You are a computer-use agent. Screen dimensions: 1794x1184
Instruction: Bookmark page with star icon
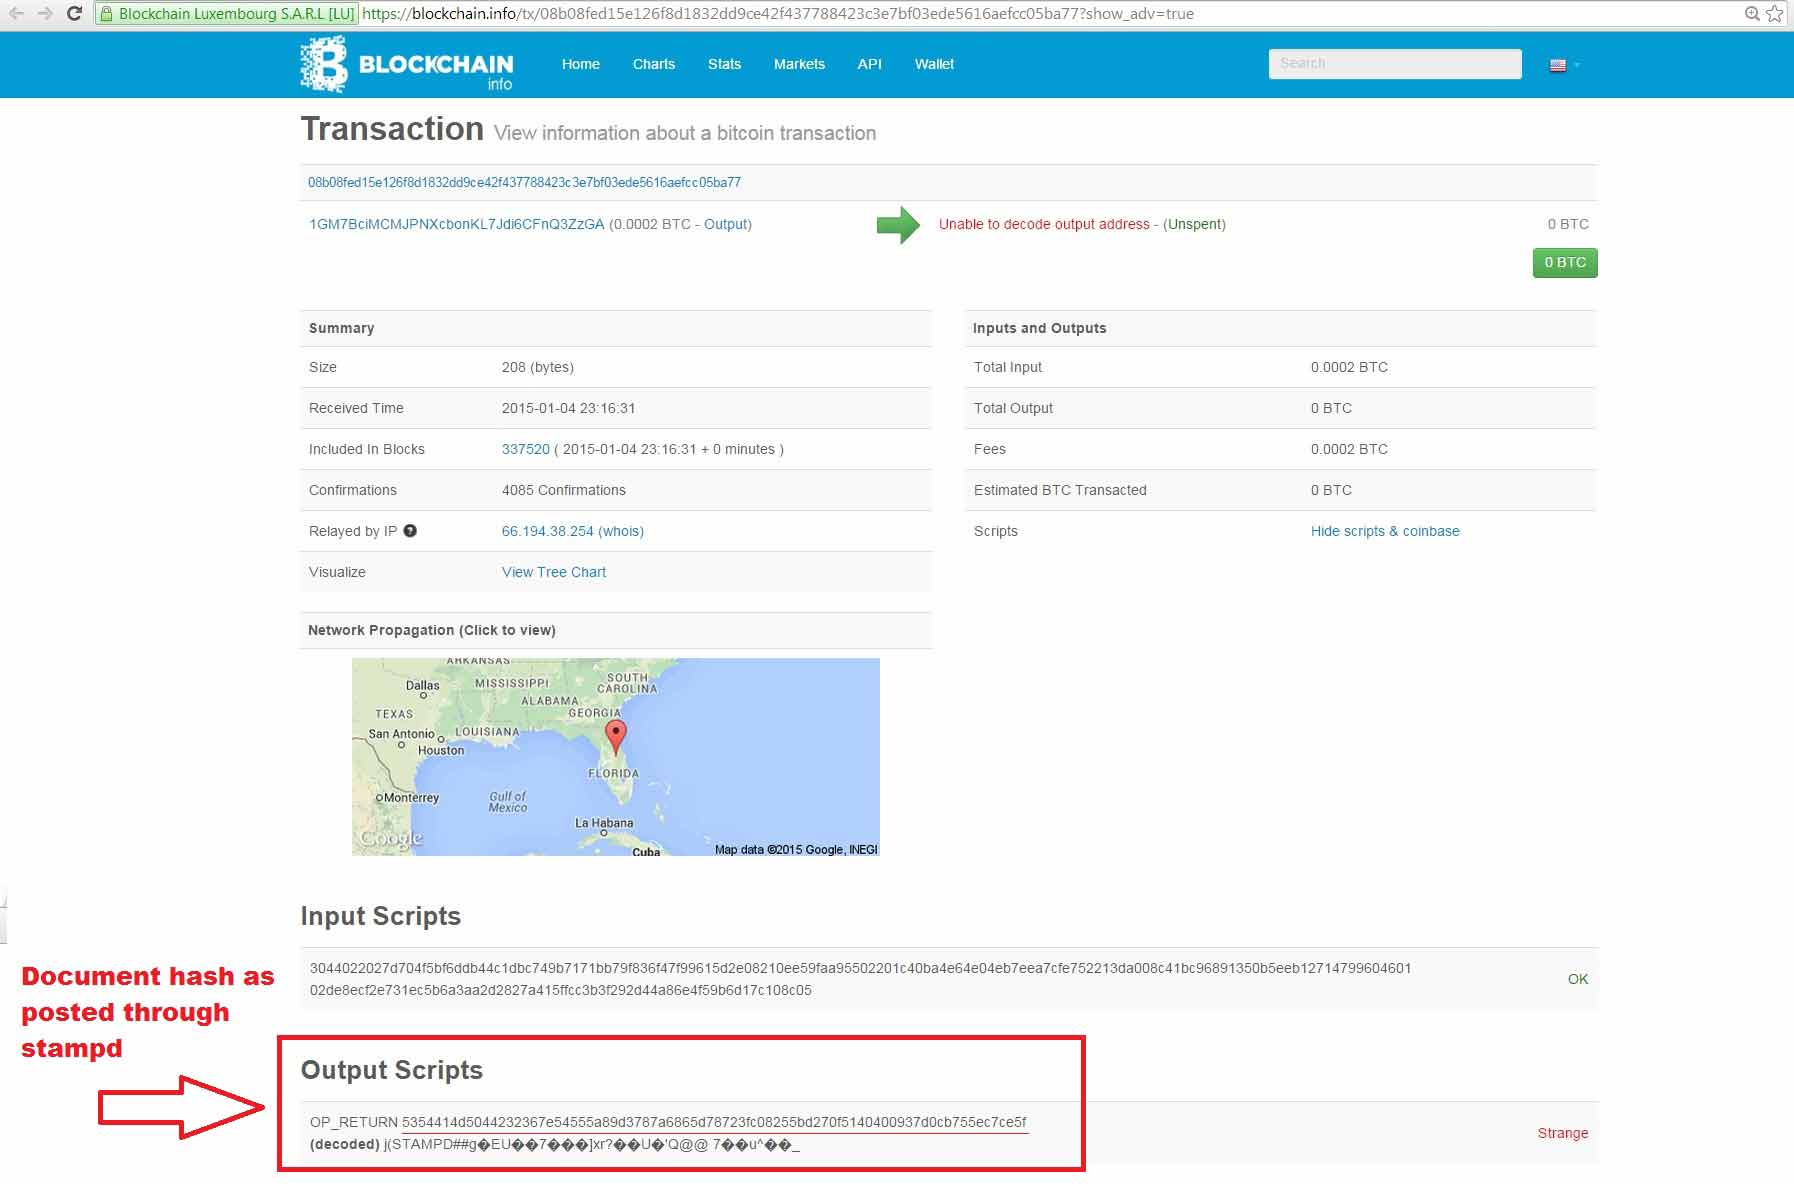tap(1775, 14)
